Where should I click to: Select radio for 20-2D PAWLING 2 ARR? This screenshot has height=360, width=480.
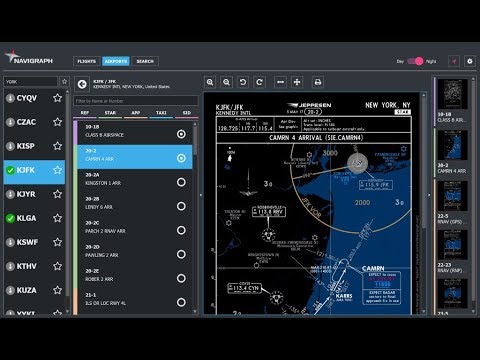181,254
